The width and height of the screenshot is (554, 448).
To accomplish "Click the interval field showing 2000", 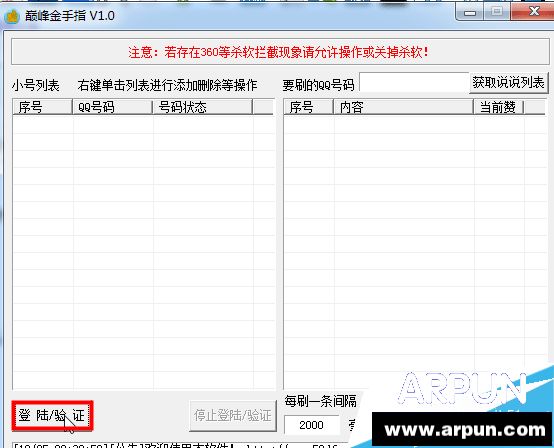I will (311, 425).
